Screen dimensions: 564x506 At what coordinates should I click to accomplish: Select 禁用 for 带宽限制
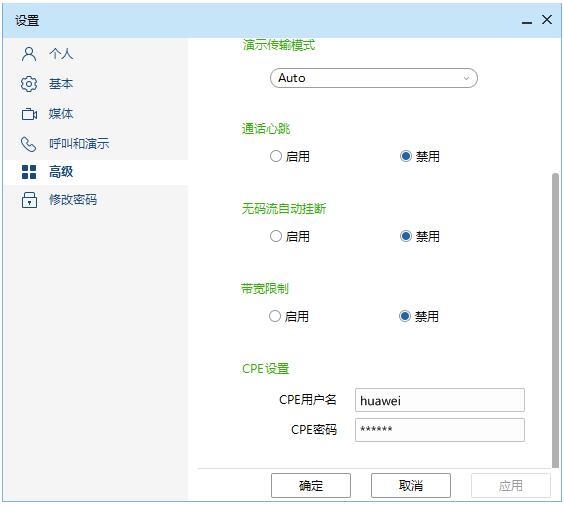tap(405, 316)
